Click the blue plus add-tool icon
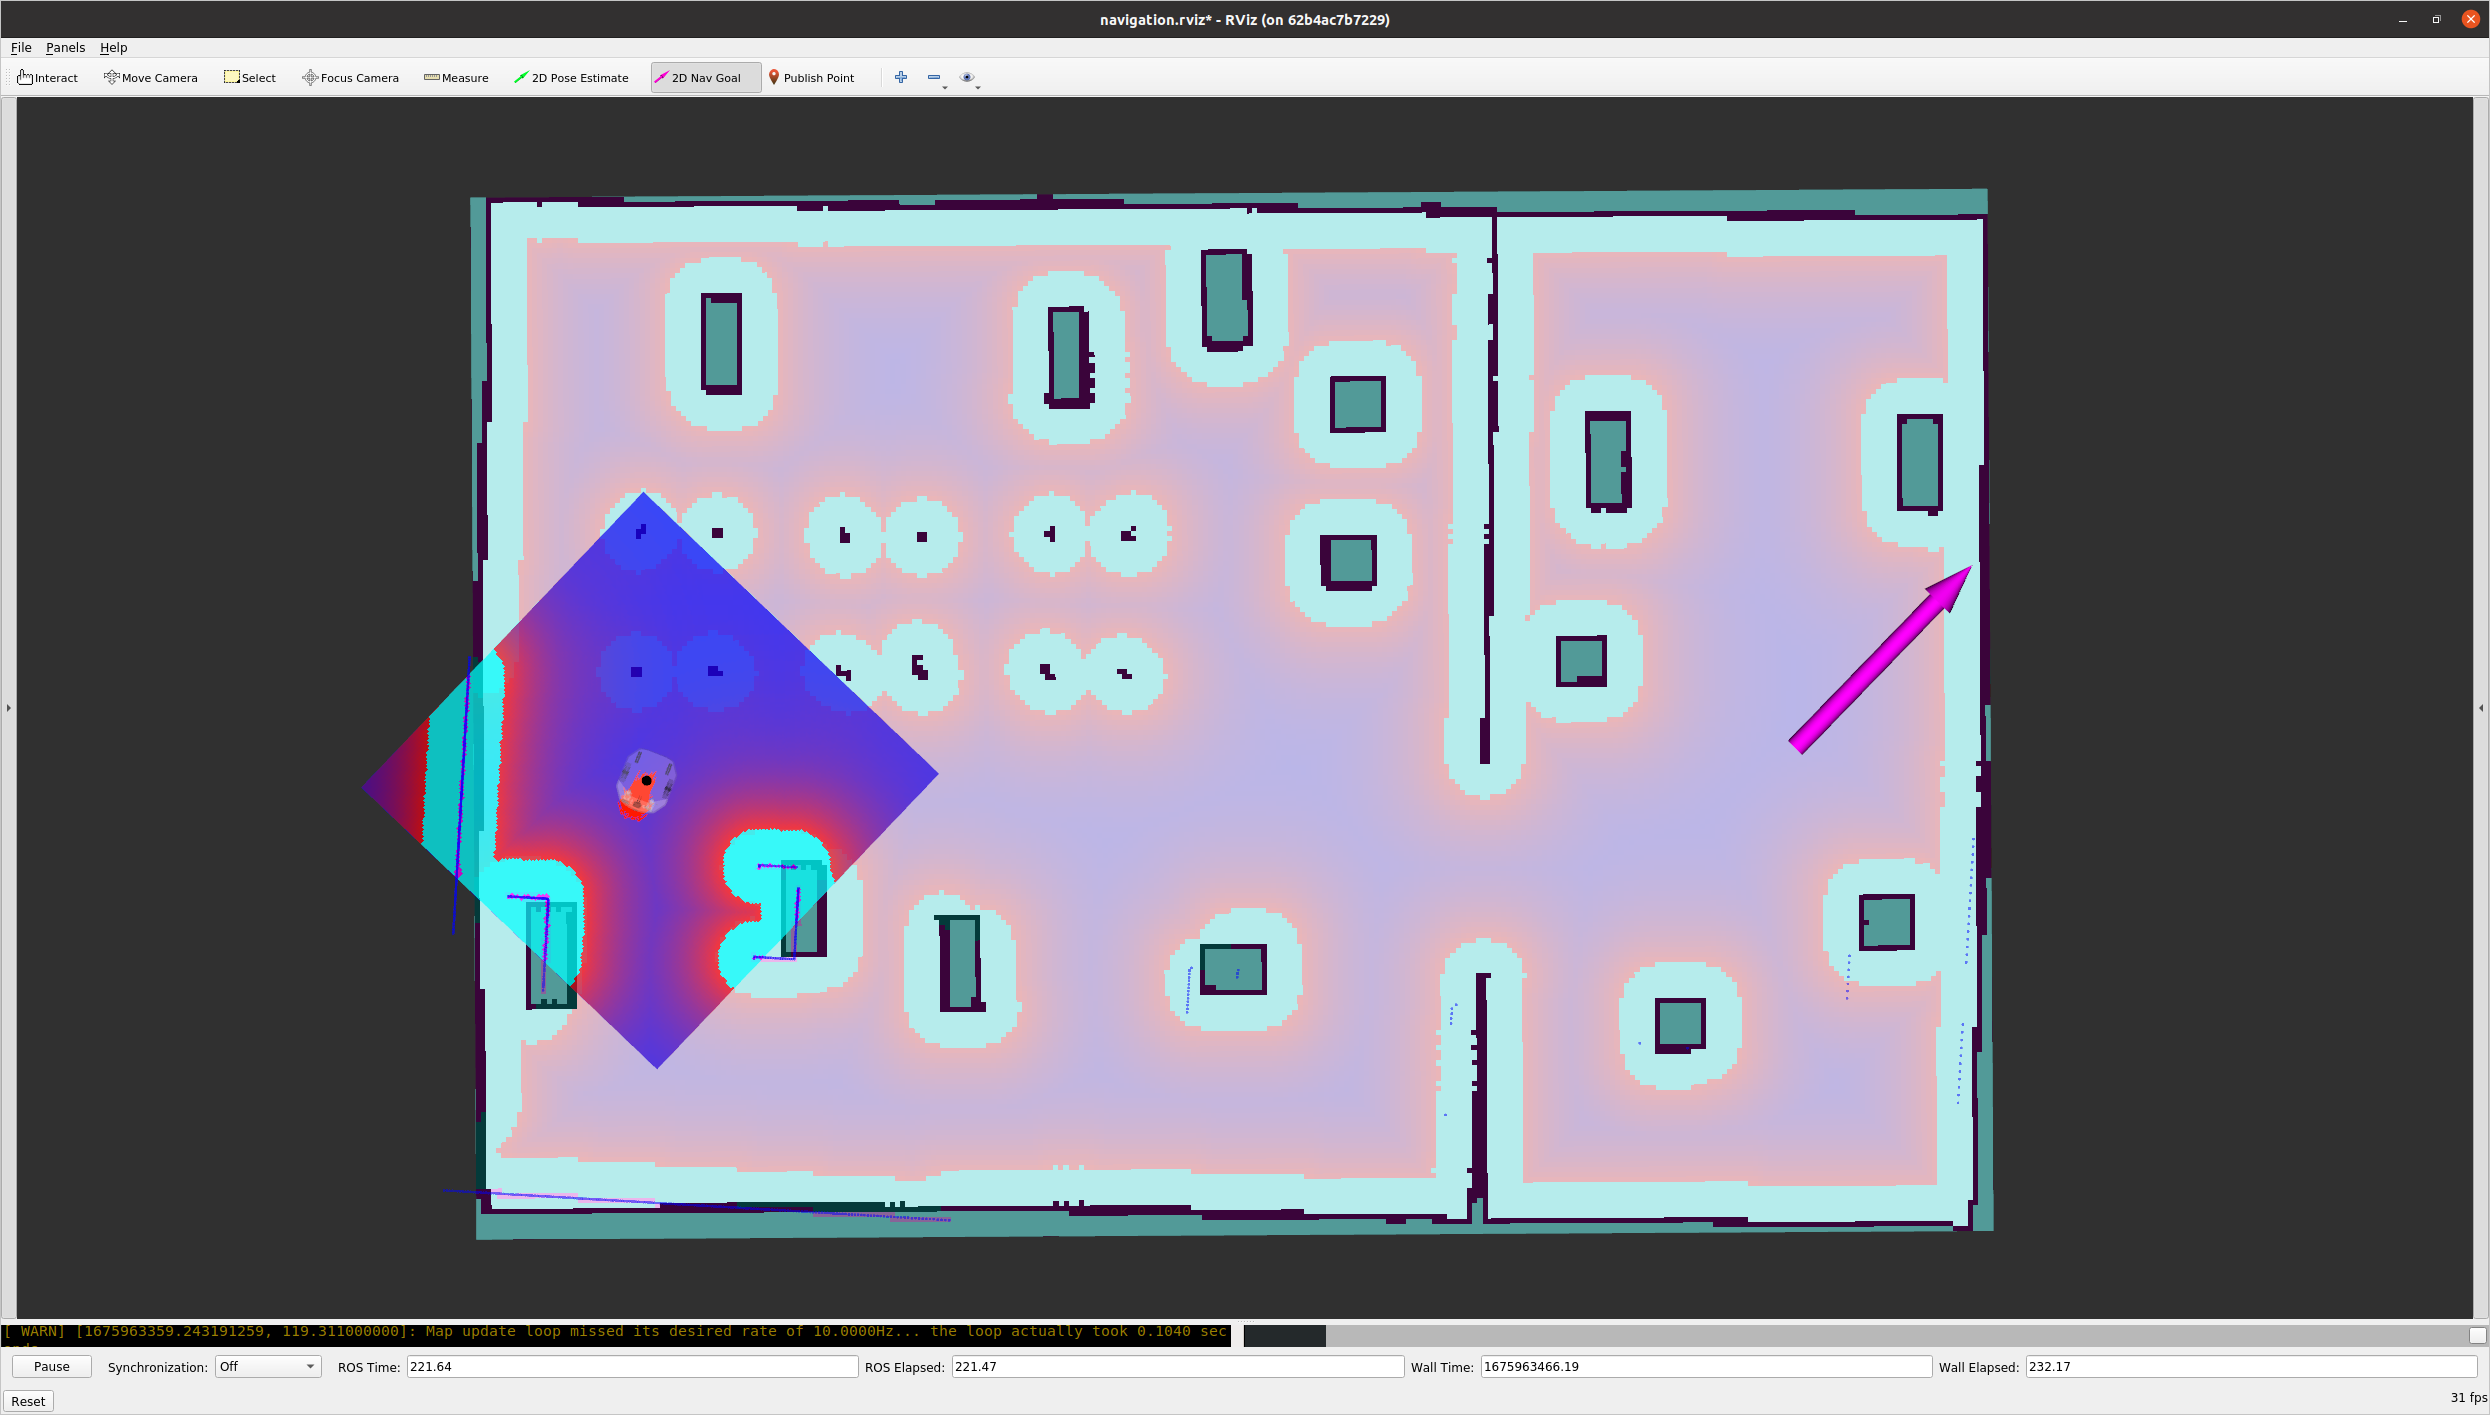The width and height of the screenshot is (2490, 1415). click(901, 77)
